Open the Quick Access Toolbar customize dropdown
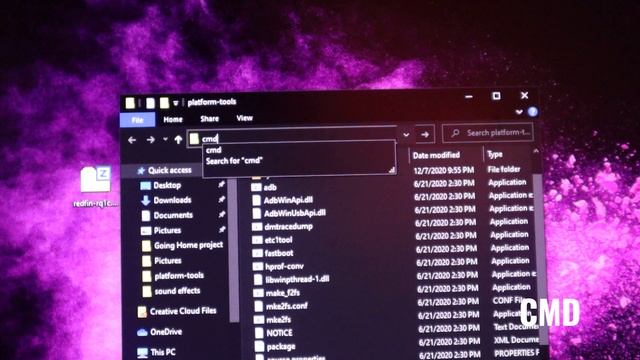The height and width of the screenshot is (360, 640). pyautogui.click(x=176, y=103)
